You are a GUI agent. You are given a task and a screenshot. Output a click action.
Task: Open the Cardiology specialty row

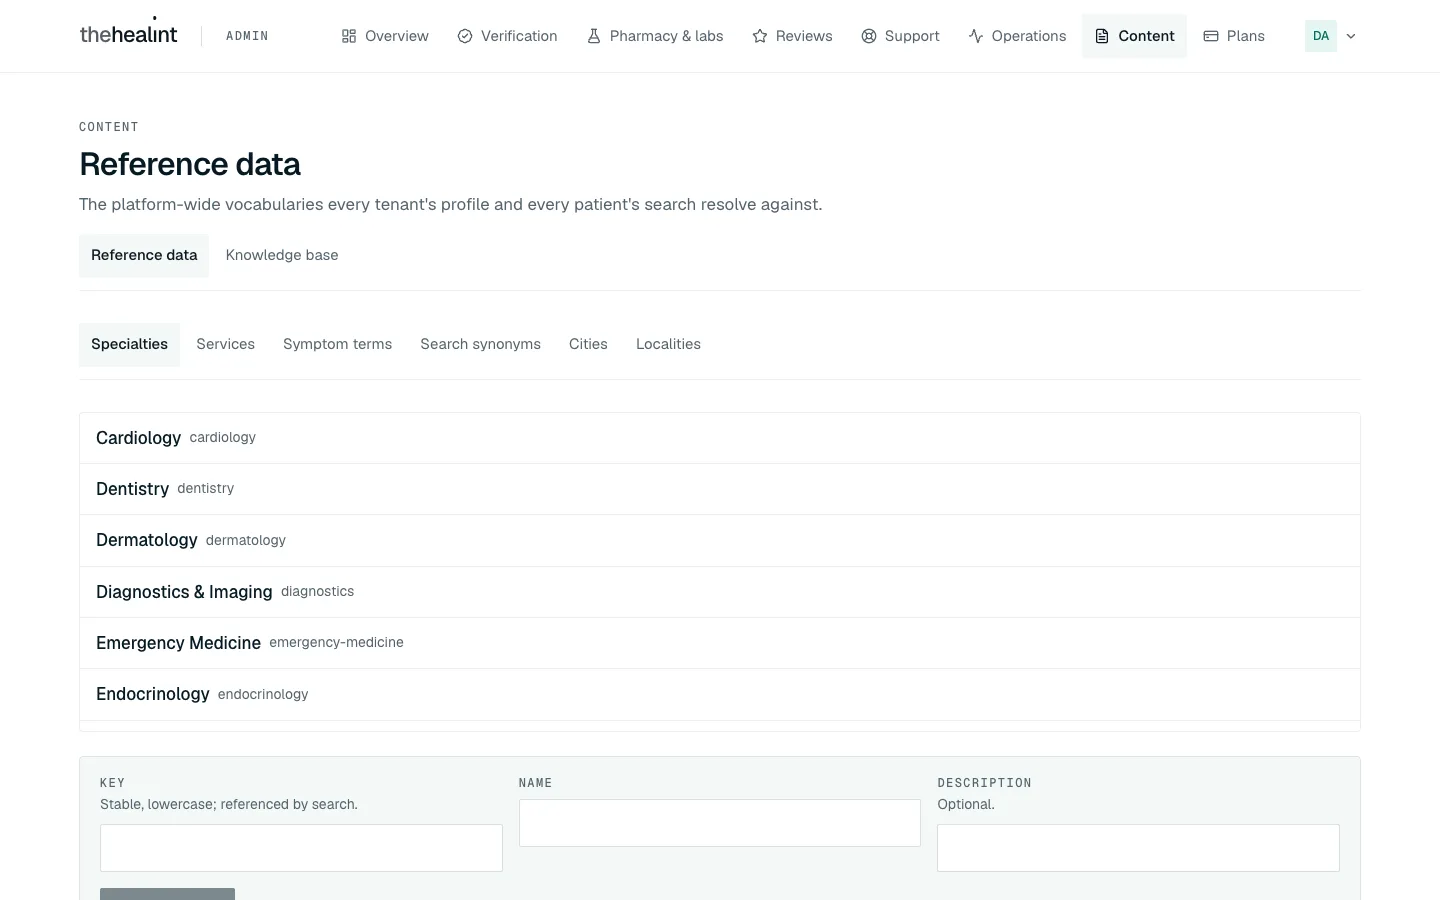(x=720, y=438)
